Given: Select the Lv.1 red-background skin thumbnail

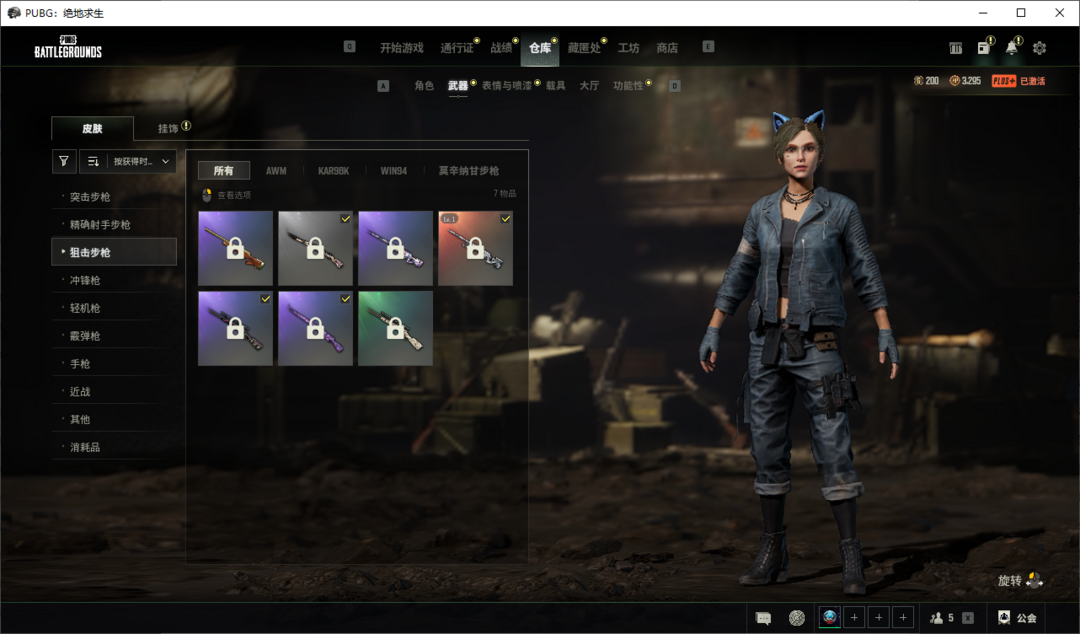Looking at the screenshot, I should (x=475, y=248).
